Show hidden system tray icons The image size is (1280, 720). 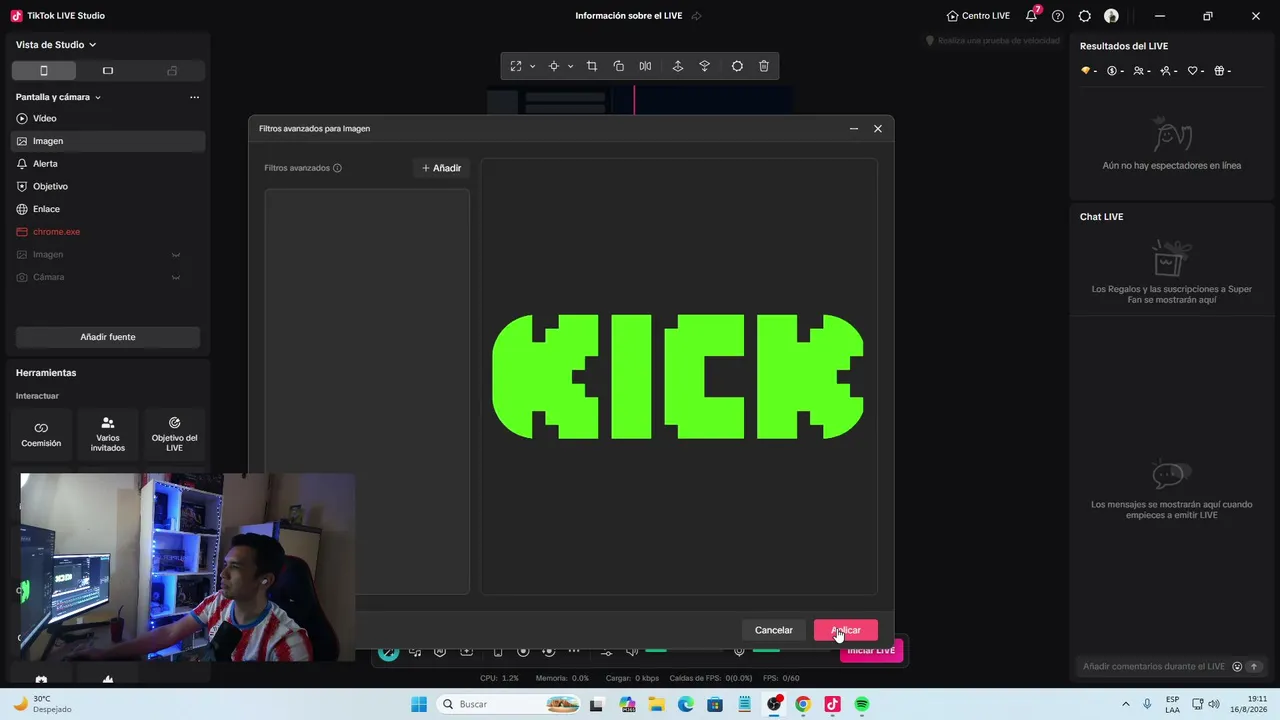click(x=1126, y=705)
